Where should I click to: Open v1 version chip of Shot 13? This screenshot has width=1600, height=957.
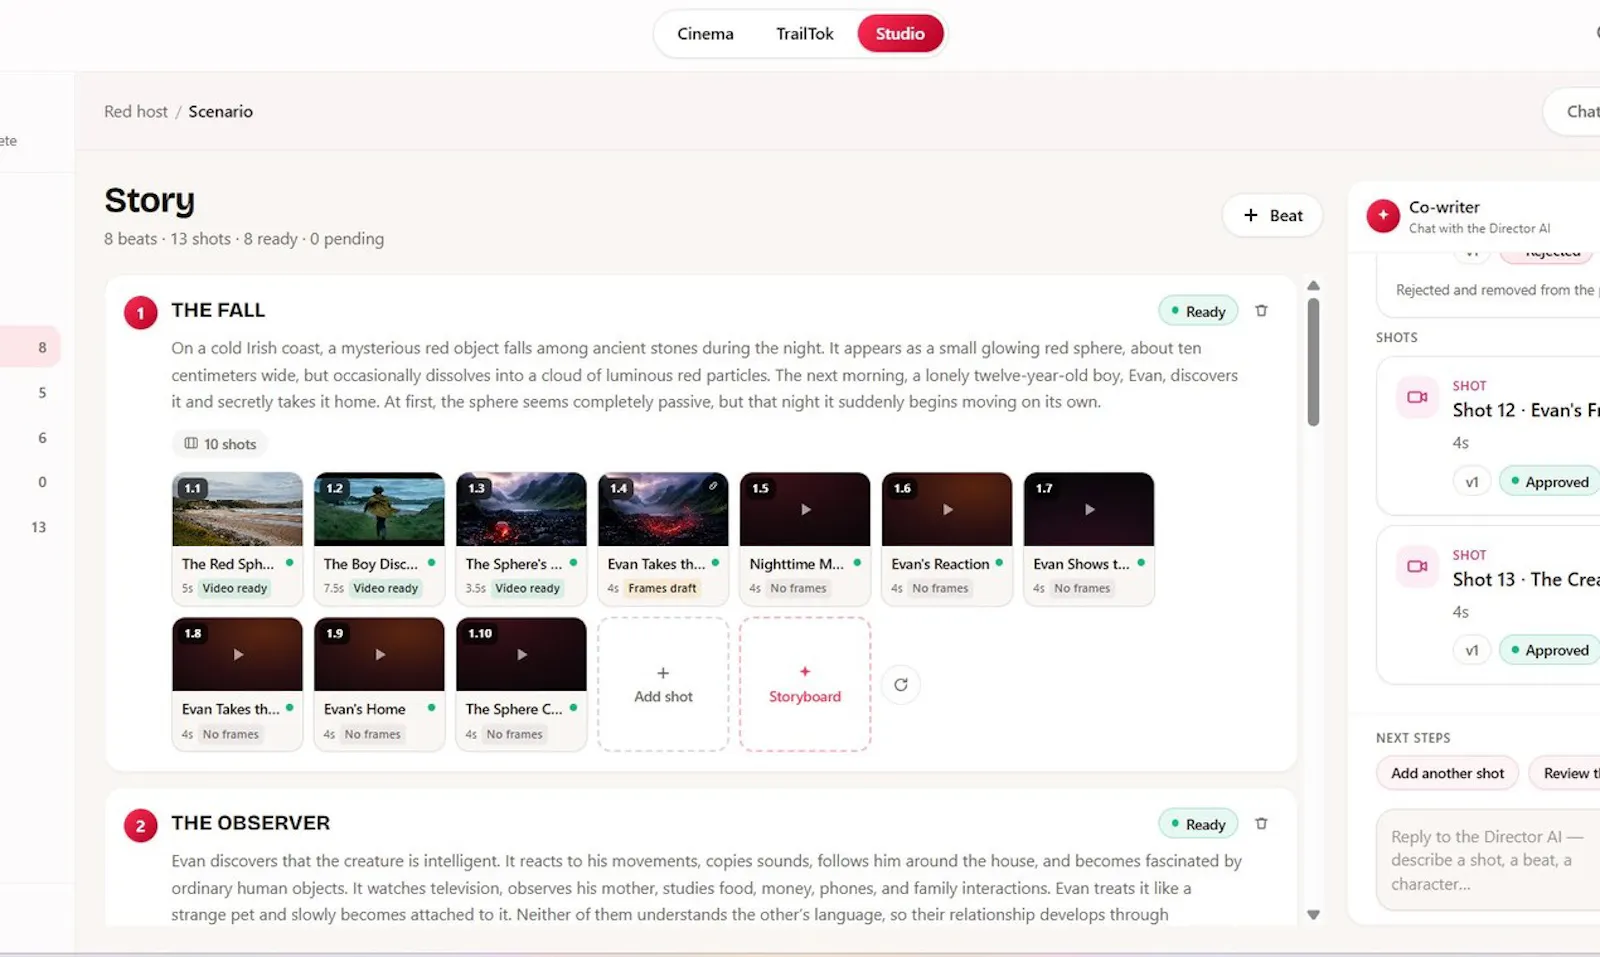[x=1472, y=650]
